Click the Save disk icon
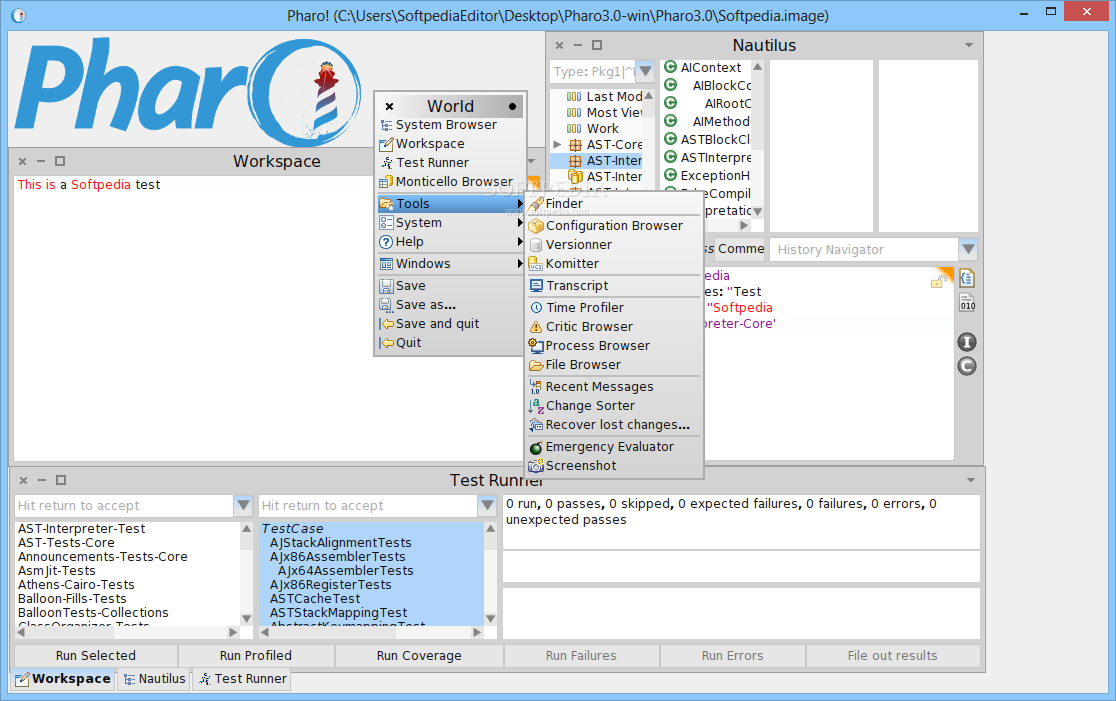 [x=386, y=286]
